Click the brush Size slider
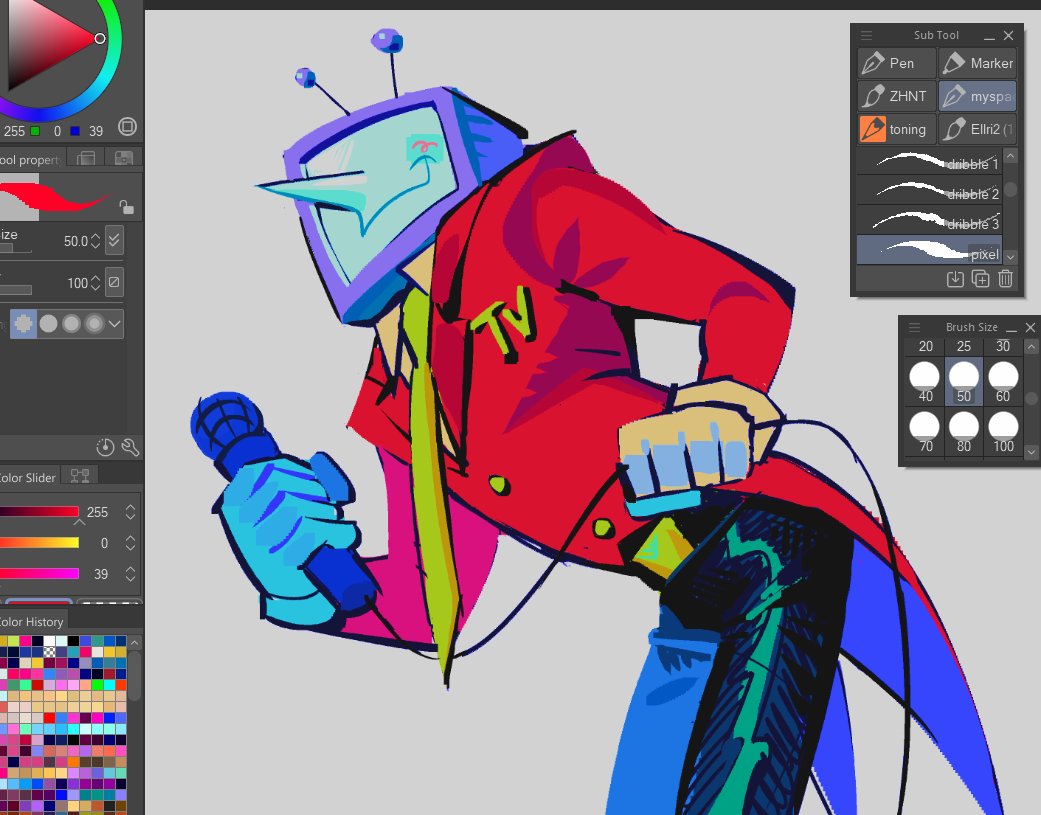 [16, 248]
